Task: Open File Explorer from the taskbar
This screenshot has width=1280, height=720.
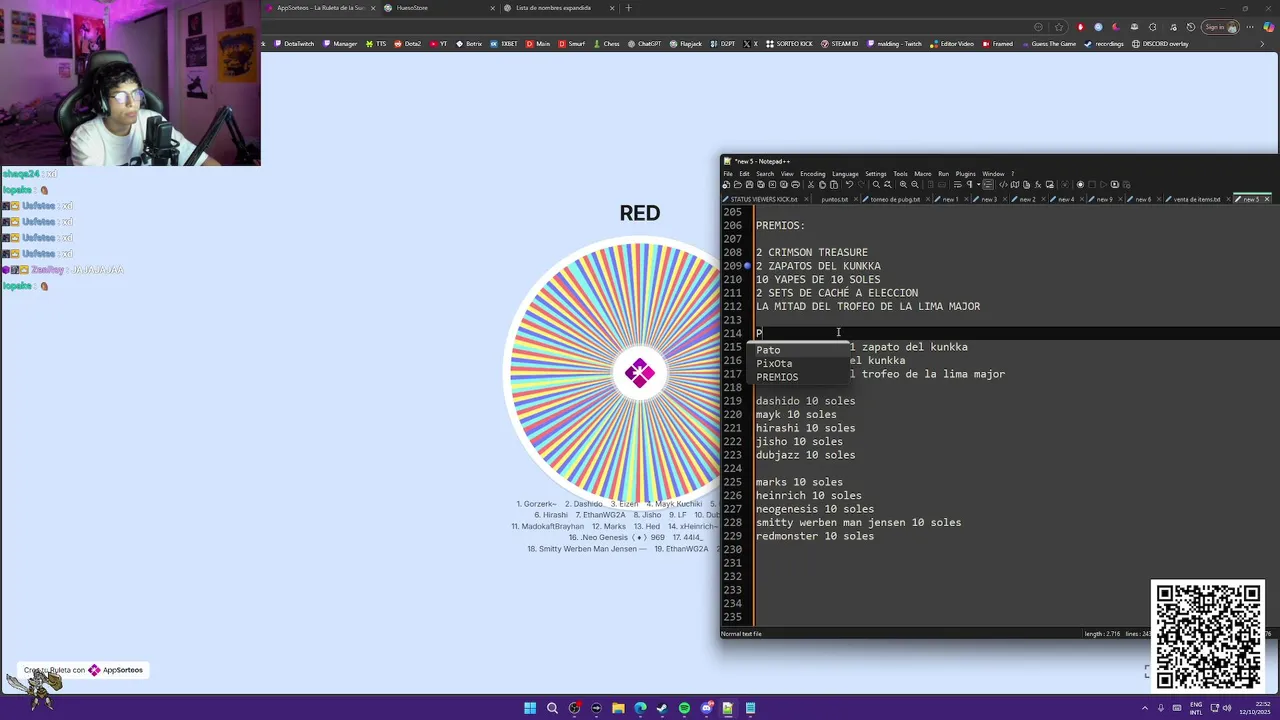Action: [x=618, y=708]
